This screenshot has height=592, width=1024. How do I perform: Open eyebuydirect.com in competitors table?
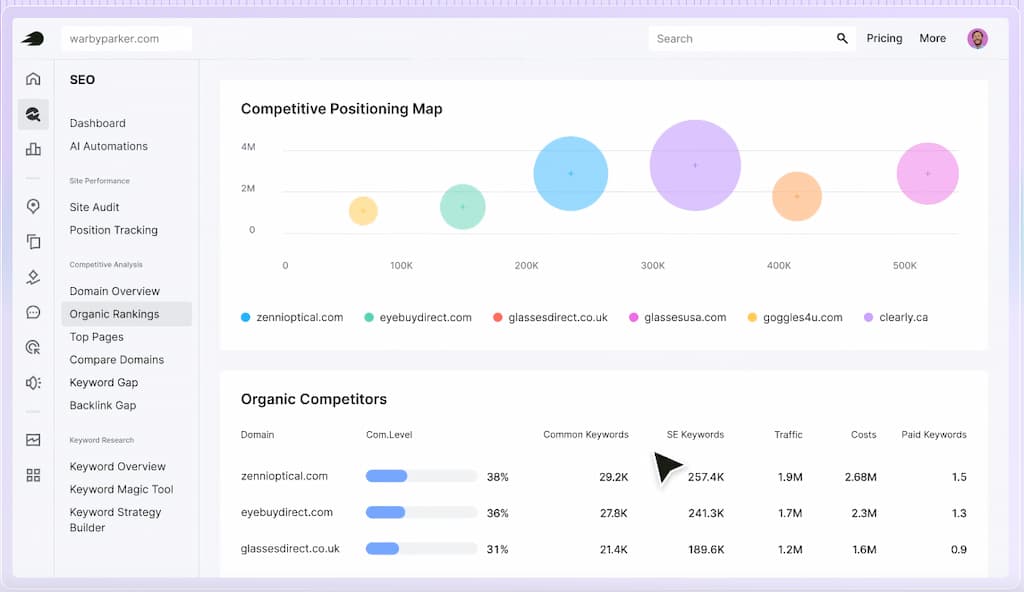pyautogui.click(x=287, y=512)
